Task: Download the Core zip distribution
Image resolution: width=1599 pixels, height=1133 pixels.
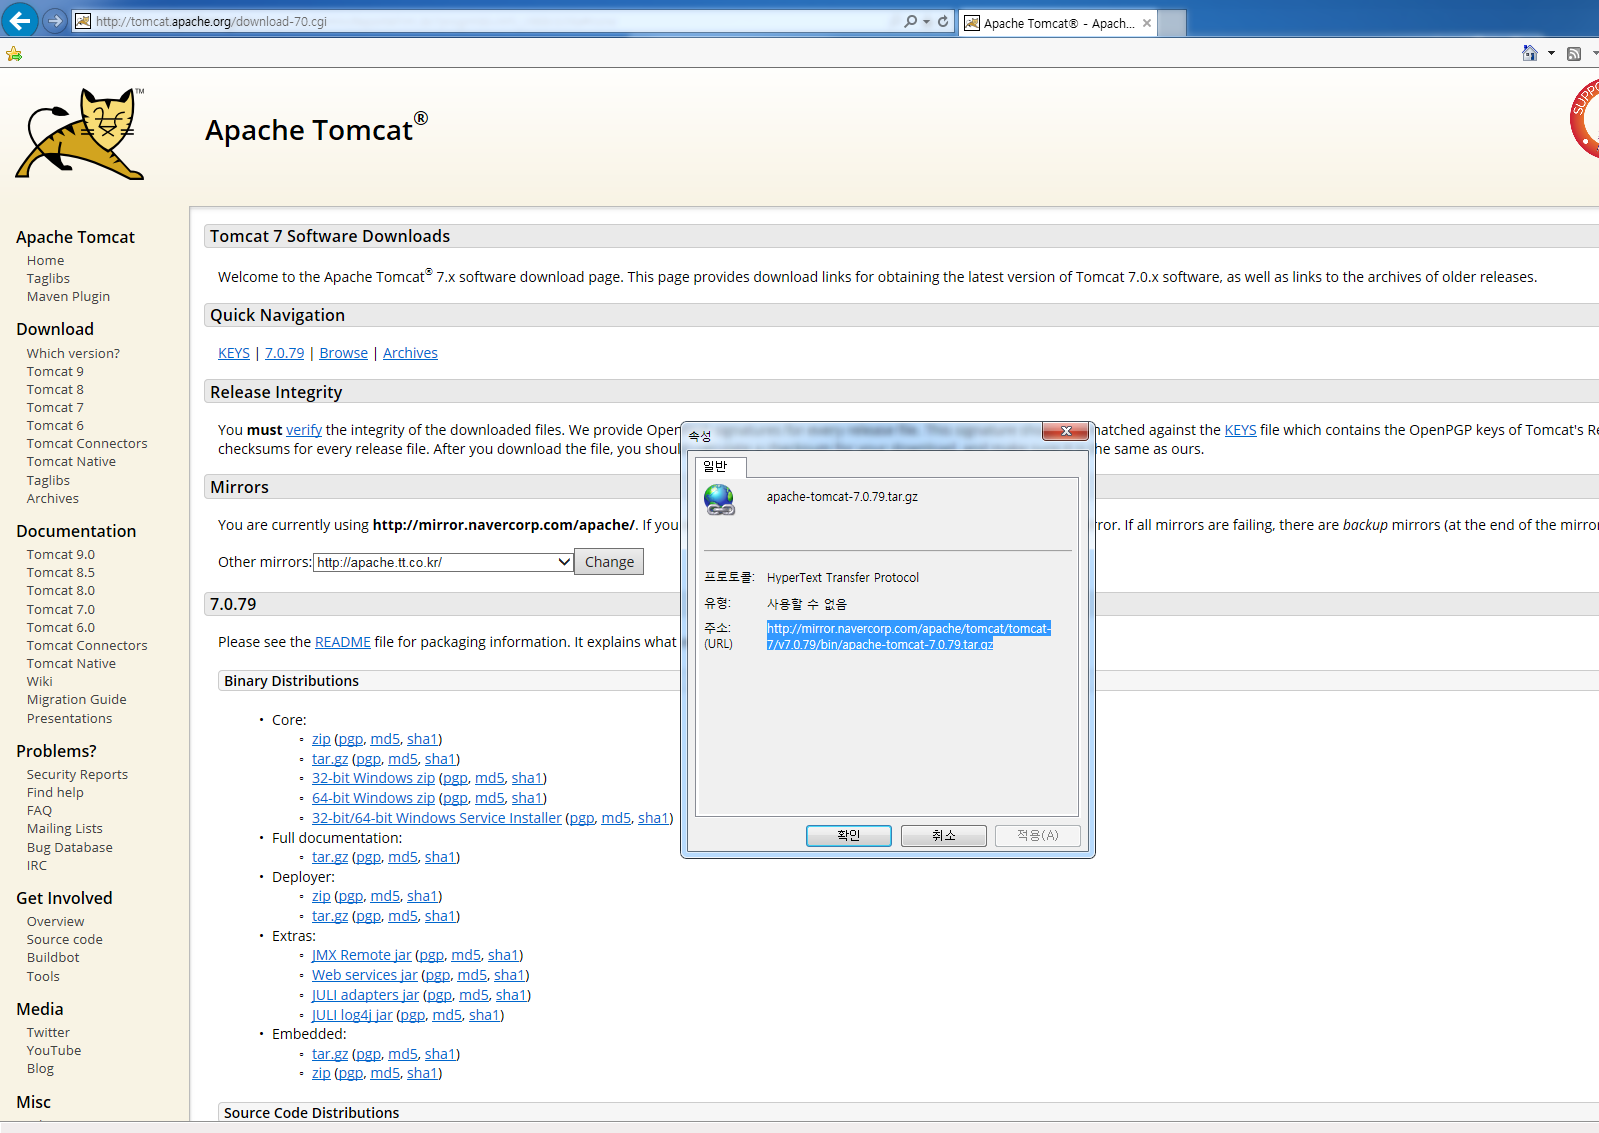Action: 321,739
